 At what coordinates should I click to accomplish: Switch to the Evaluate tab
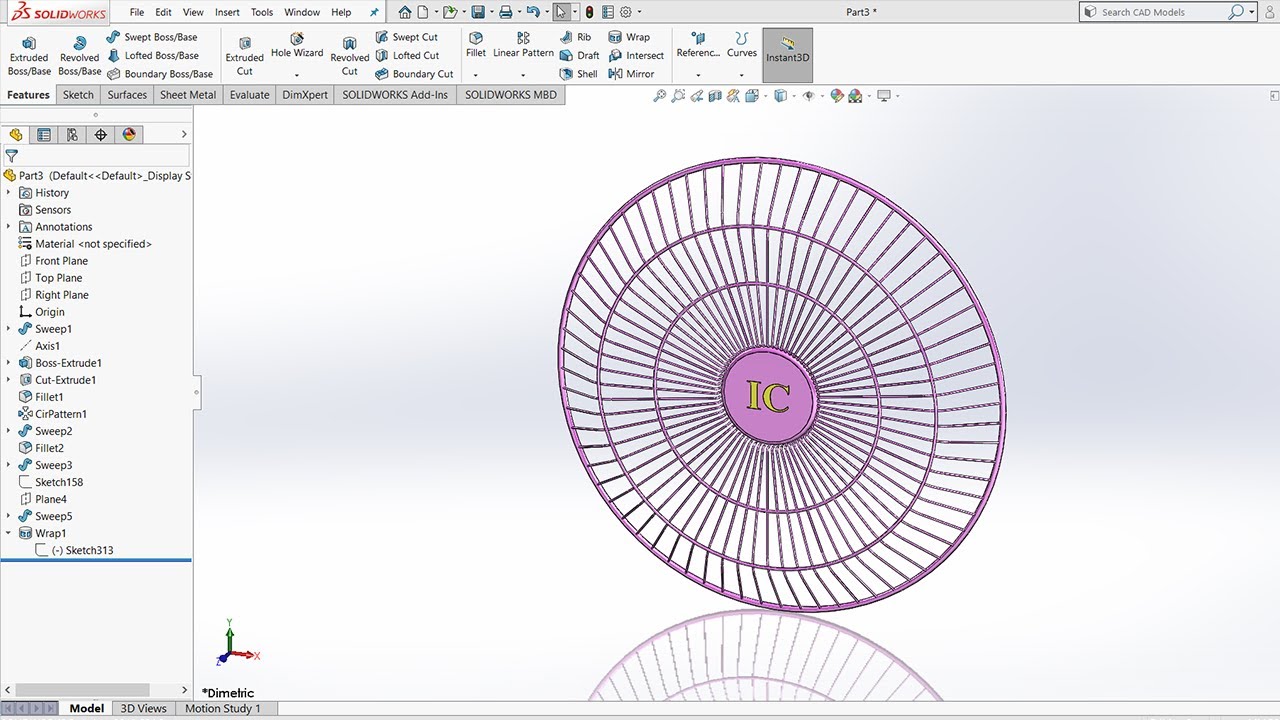[249, 95]
